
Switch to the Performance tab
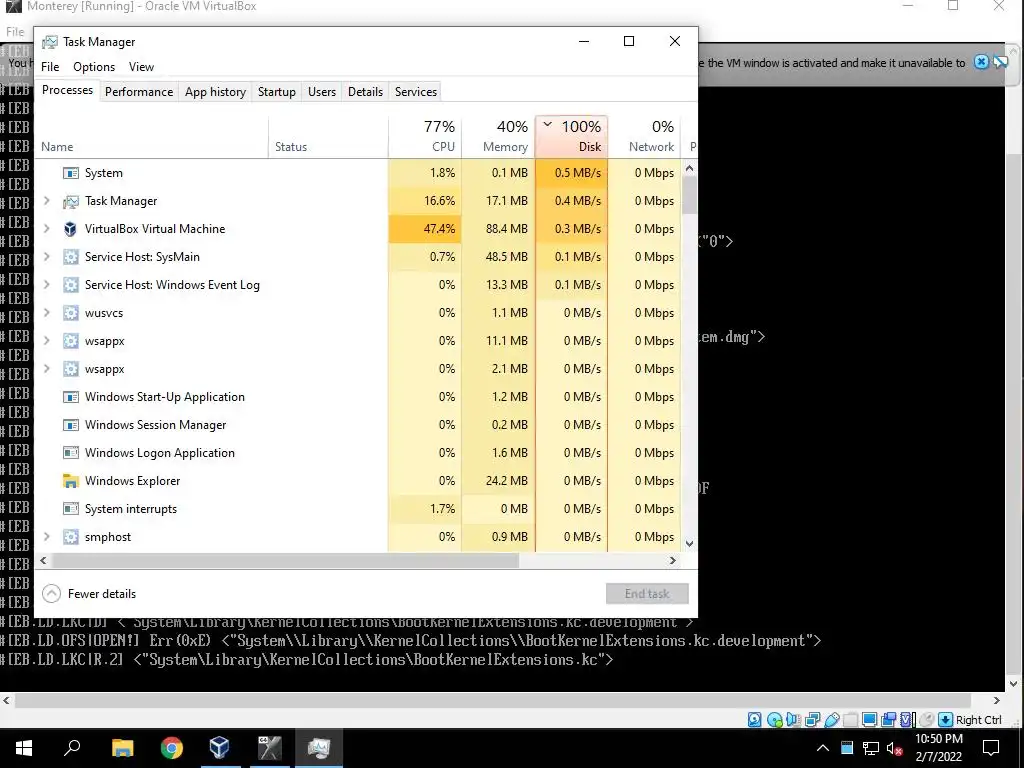[x=139, y=92]
